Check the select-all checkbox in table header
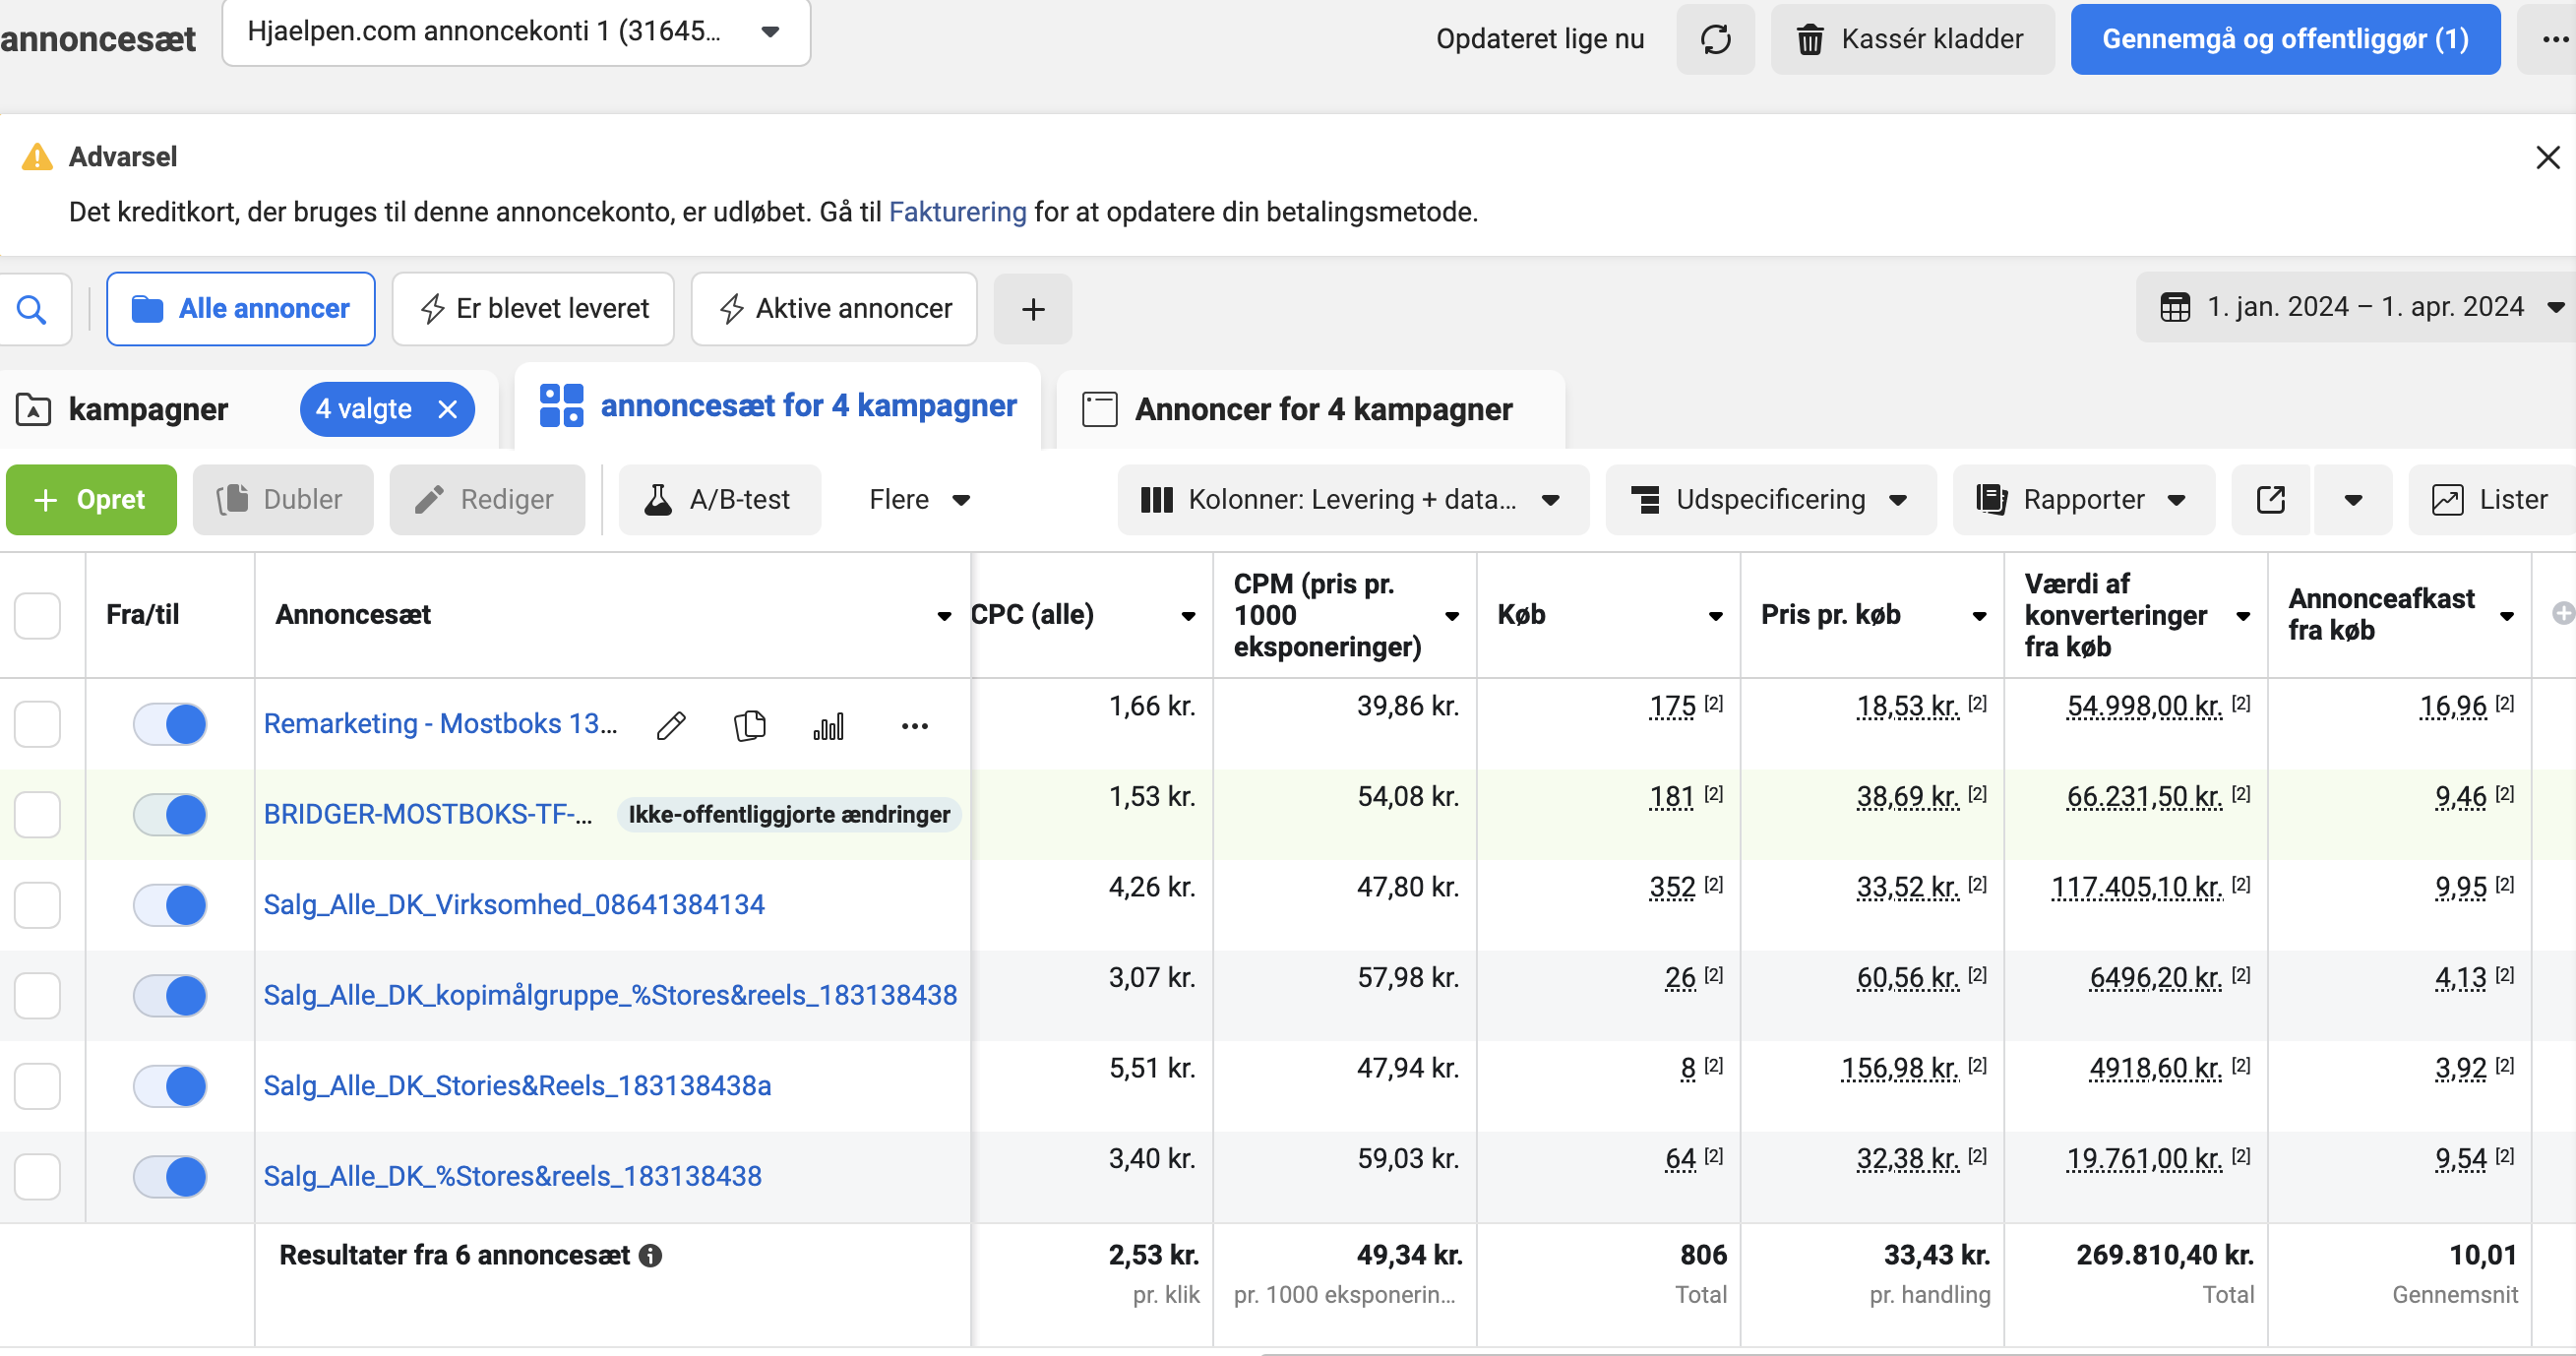2576x1356 pixels. coord(37,614)
